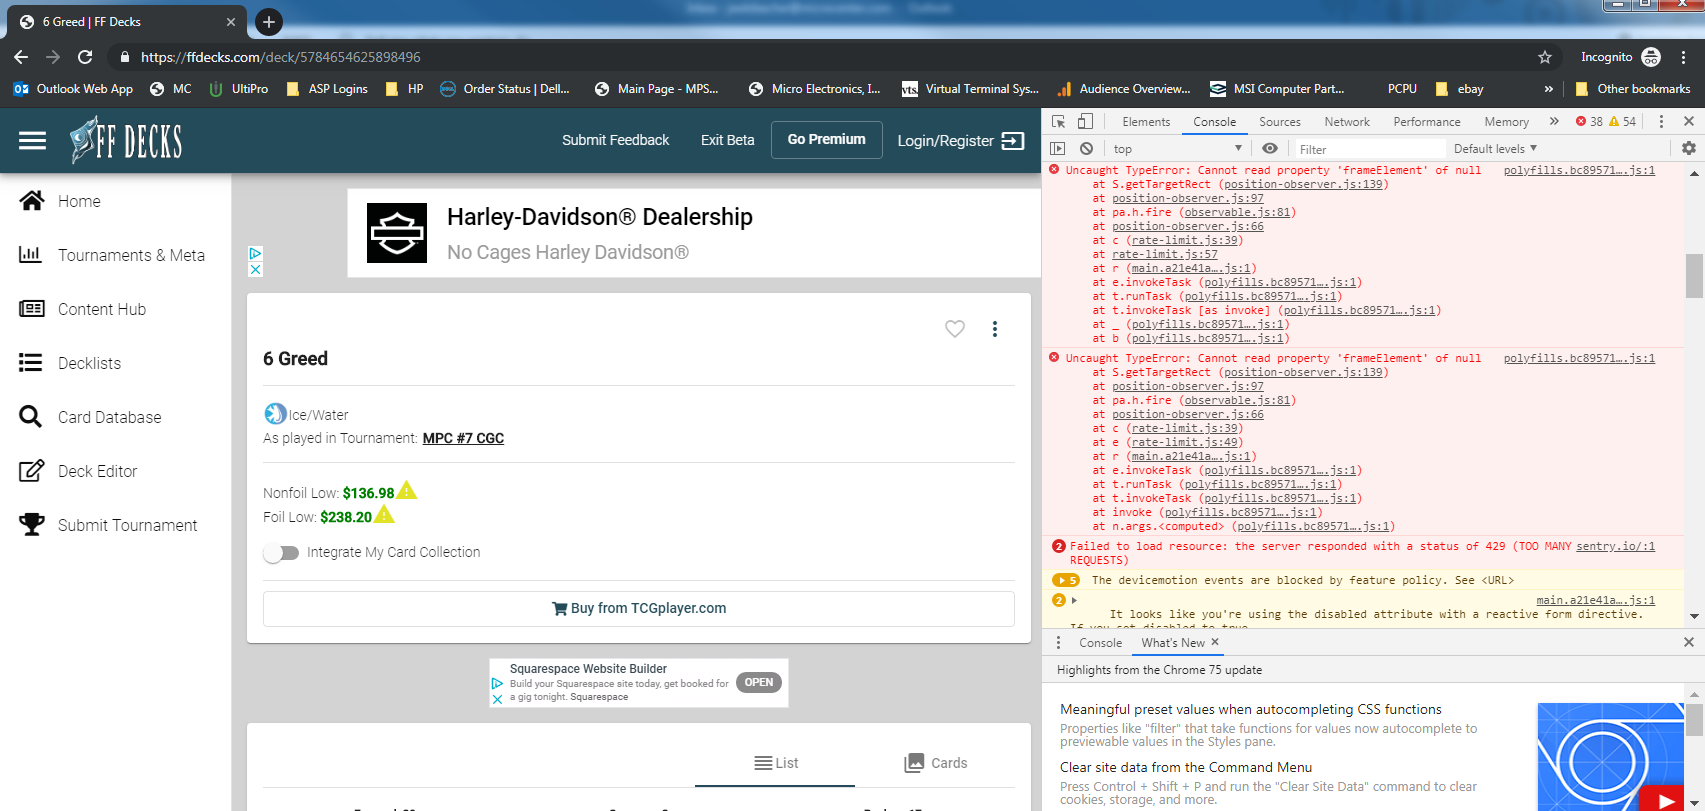Reload the page
Screen dimensions: 1705x811
[85, 57]
